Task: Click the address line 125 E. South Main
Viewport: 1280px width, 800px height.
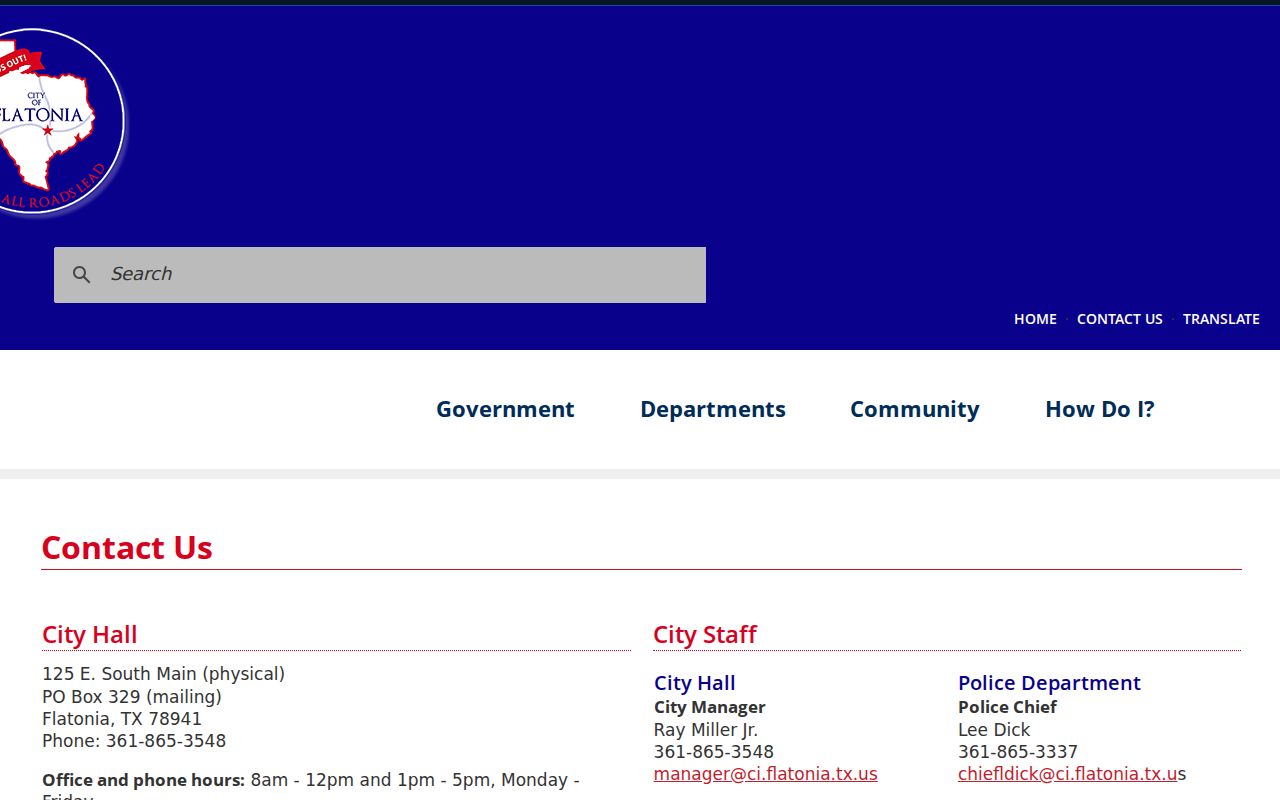Action: (163, 674)
